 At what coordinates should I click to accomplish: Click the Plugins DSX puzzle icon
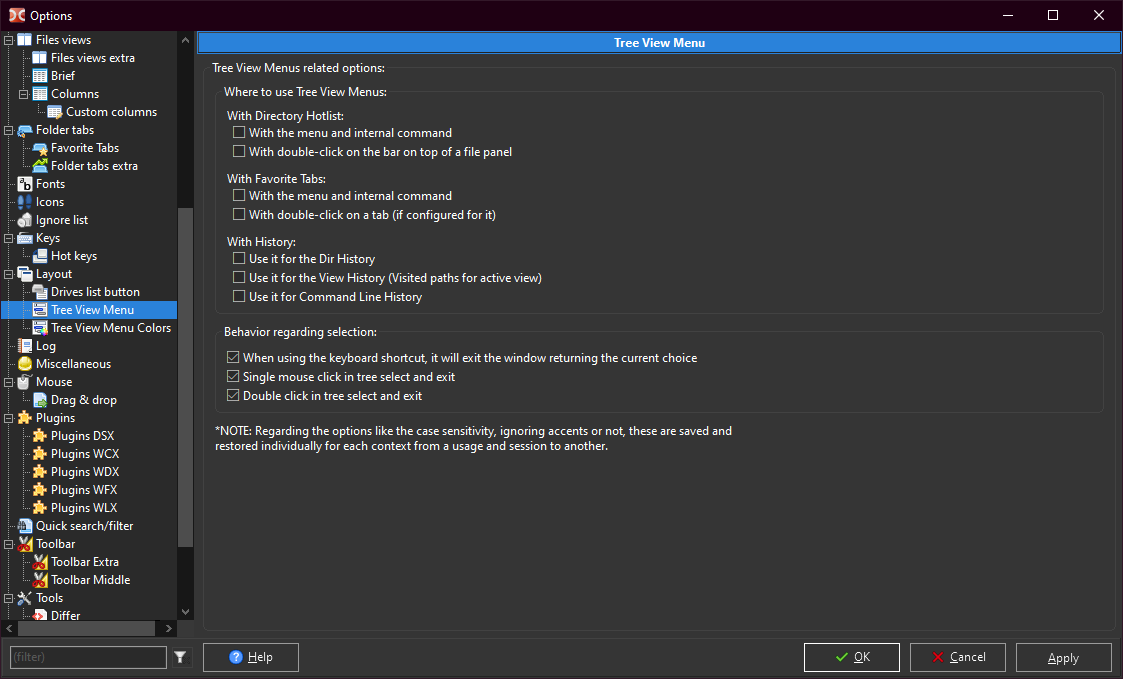(40, 436)
